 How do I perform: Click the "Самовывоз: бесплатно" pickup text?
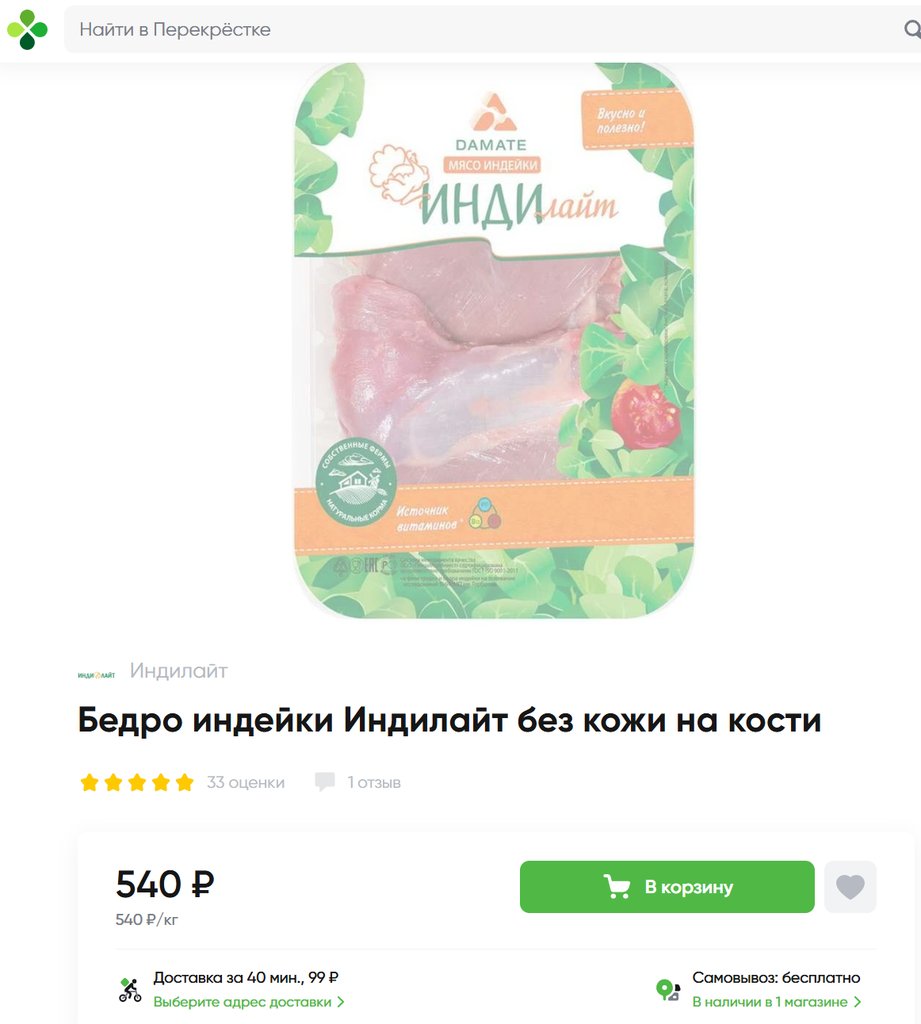point(776,978)
